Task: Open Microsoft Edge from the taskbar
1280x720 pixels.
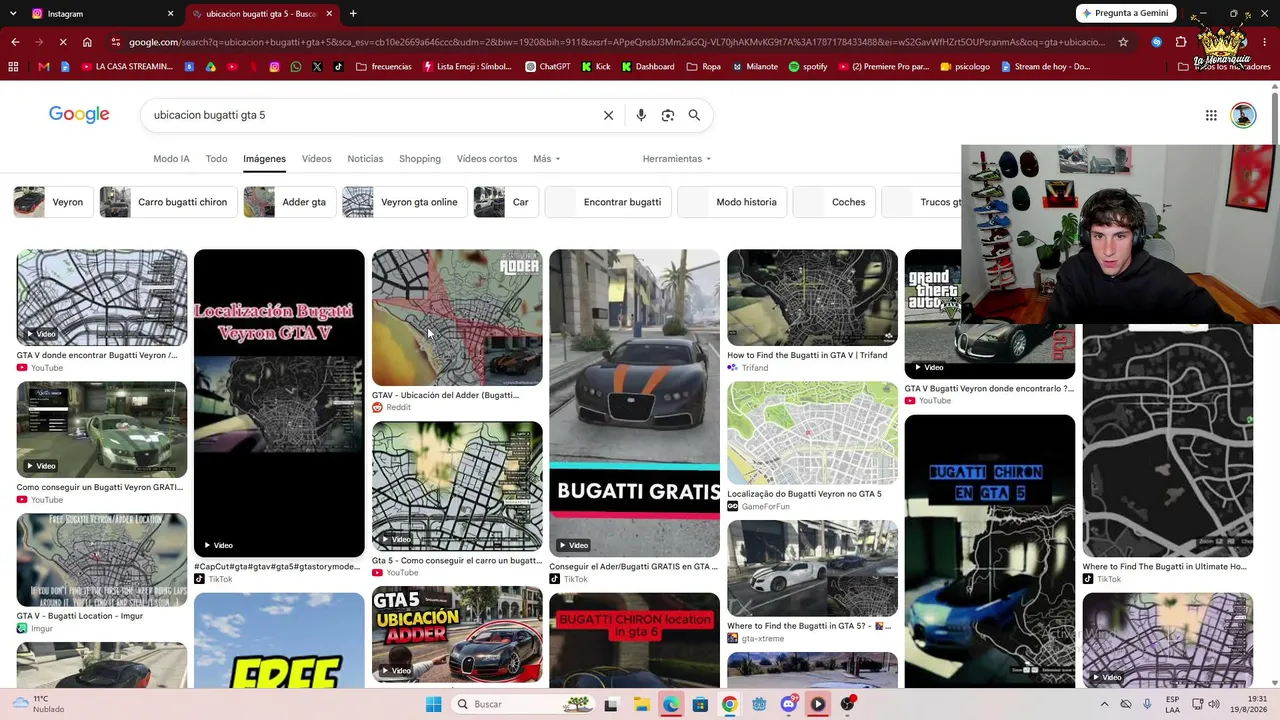Action: 670,704
